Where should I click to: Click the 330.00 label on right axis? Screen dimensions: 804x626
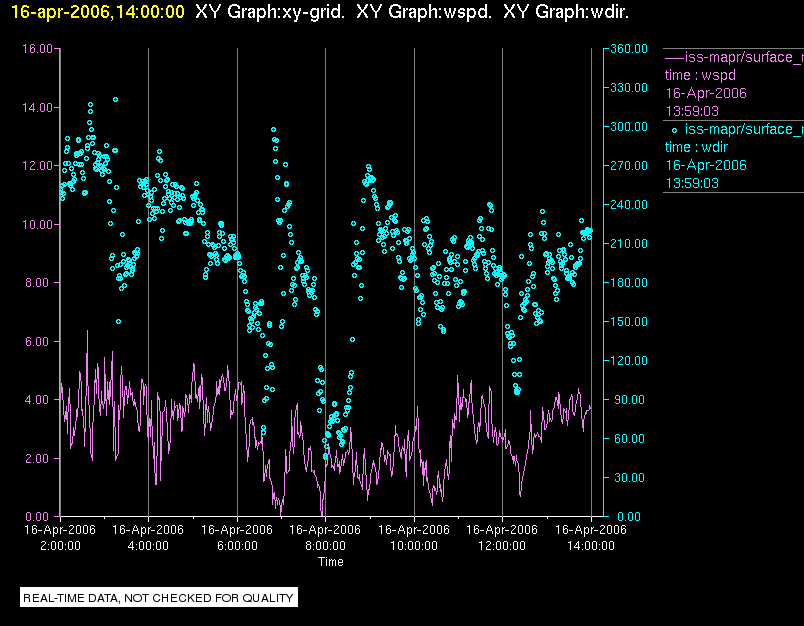pos(629,88)
